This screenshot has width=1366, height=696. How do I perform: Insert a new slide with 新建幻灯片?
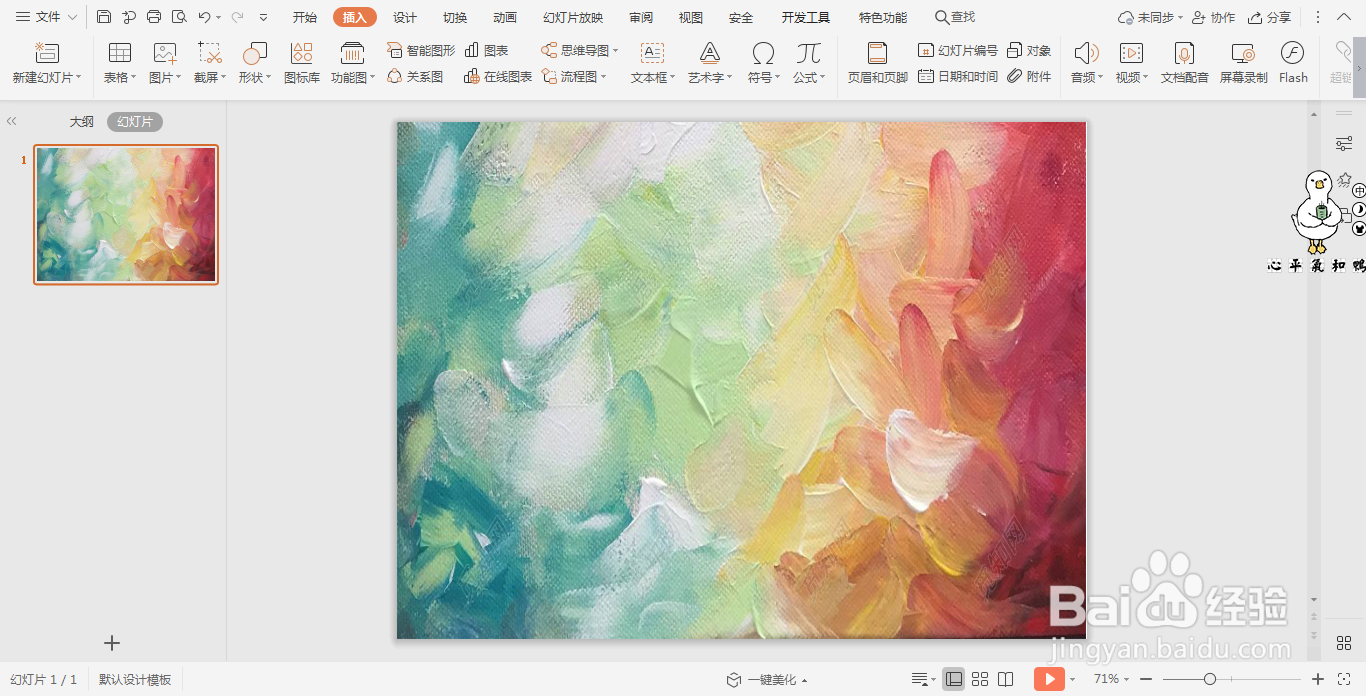coord(47,63)
